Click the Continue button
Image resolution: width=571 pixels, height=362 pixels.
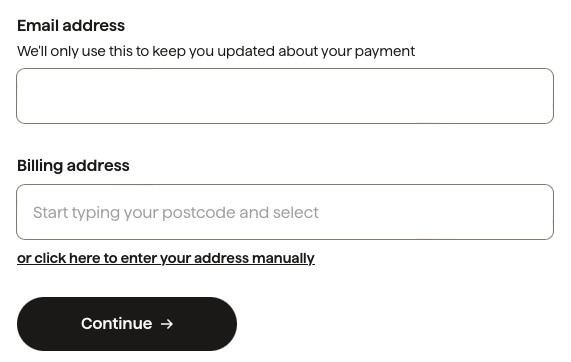click(x=127, y=324)
